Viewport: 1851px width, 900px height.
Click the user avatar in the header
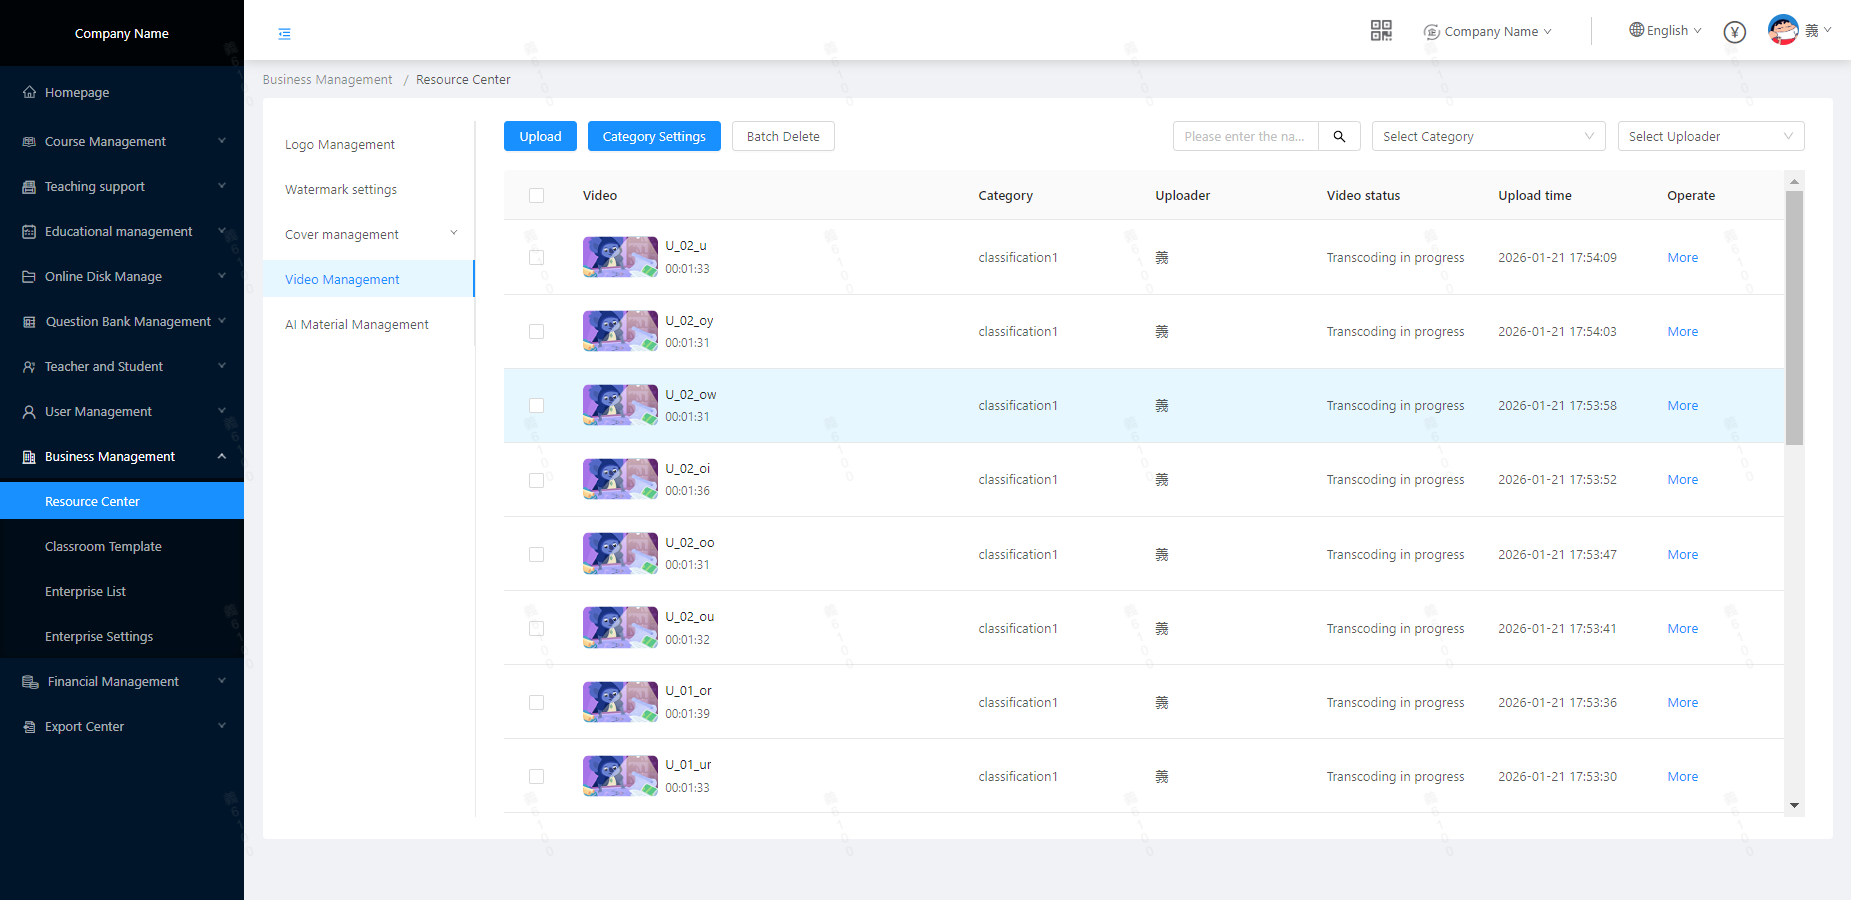tap(1782, 30)
